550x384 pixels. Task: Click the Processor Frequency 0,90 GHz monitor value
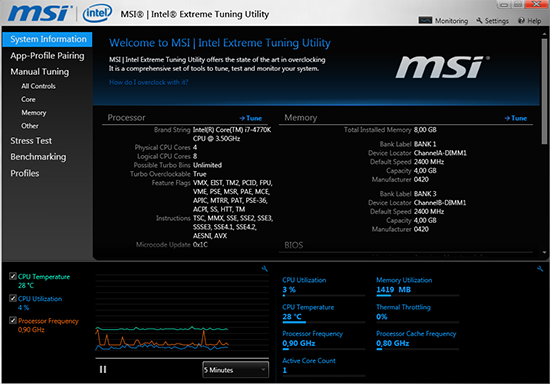299,343
